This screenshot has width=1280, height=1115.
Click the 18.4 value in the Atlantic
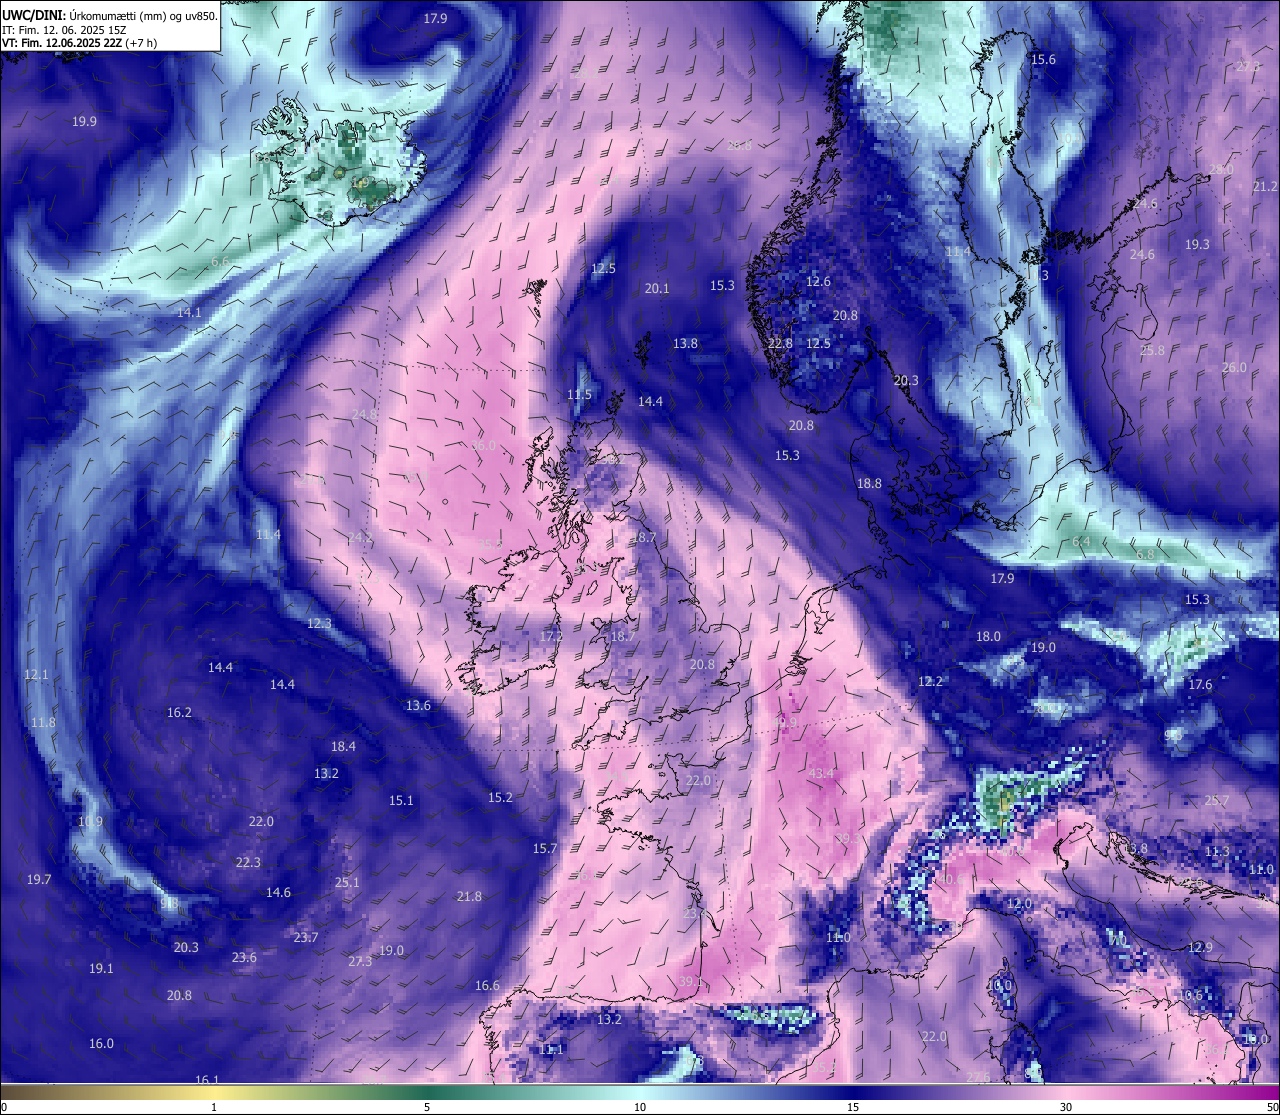point(343,747)
